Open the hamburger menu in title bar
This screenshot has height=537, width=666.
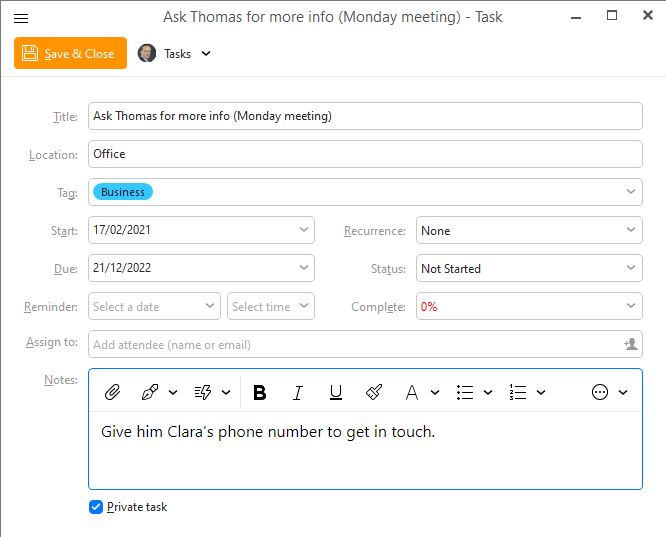(21, 17)
